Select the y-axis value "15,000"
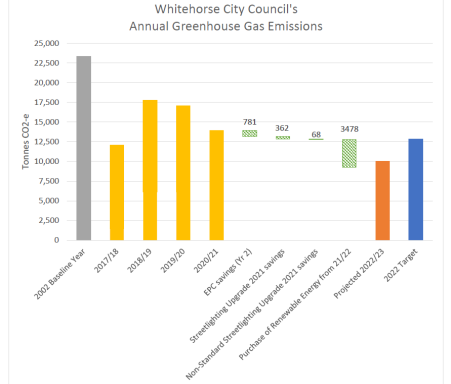451x384 pixels. tap(47, 122)
